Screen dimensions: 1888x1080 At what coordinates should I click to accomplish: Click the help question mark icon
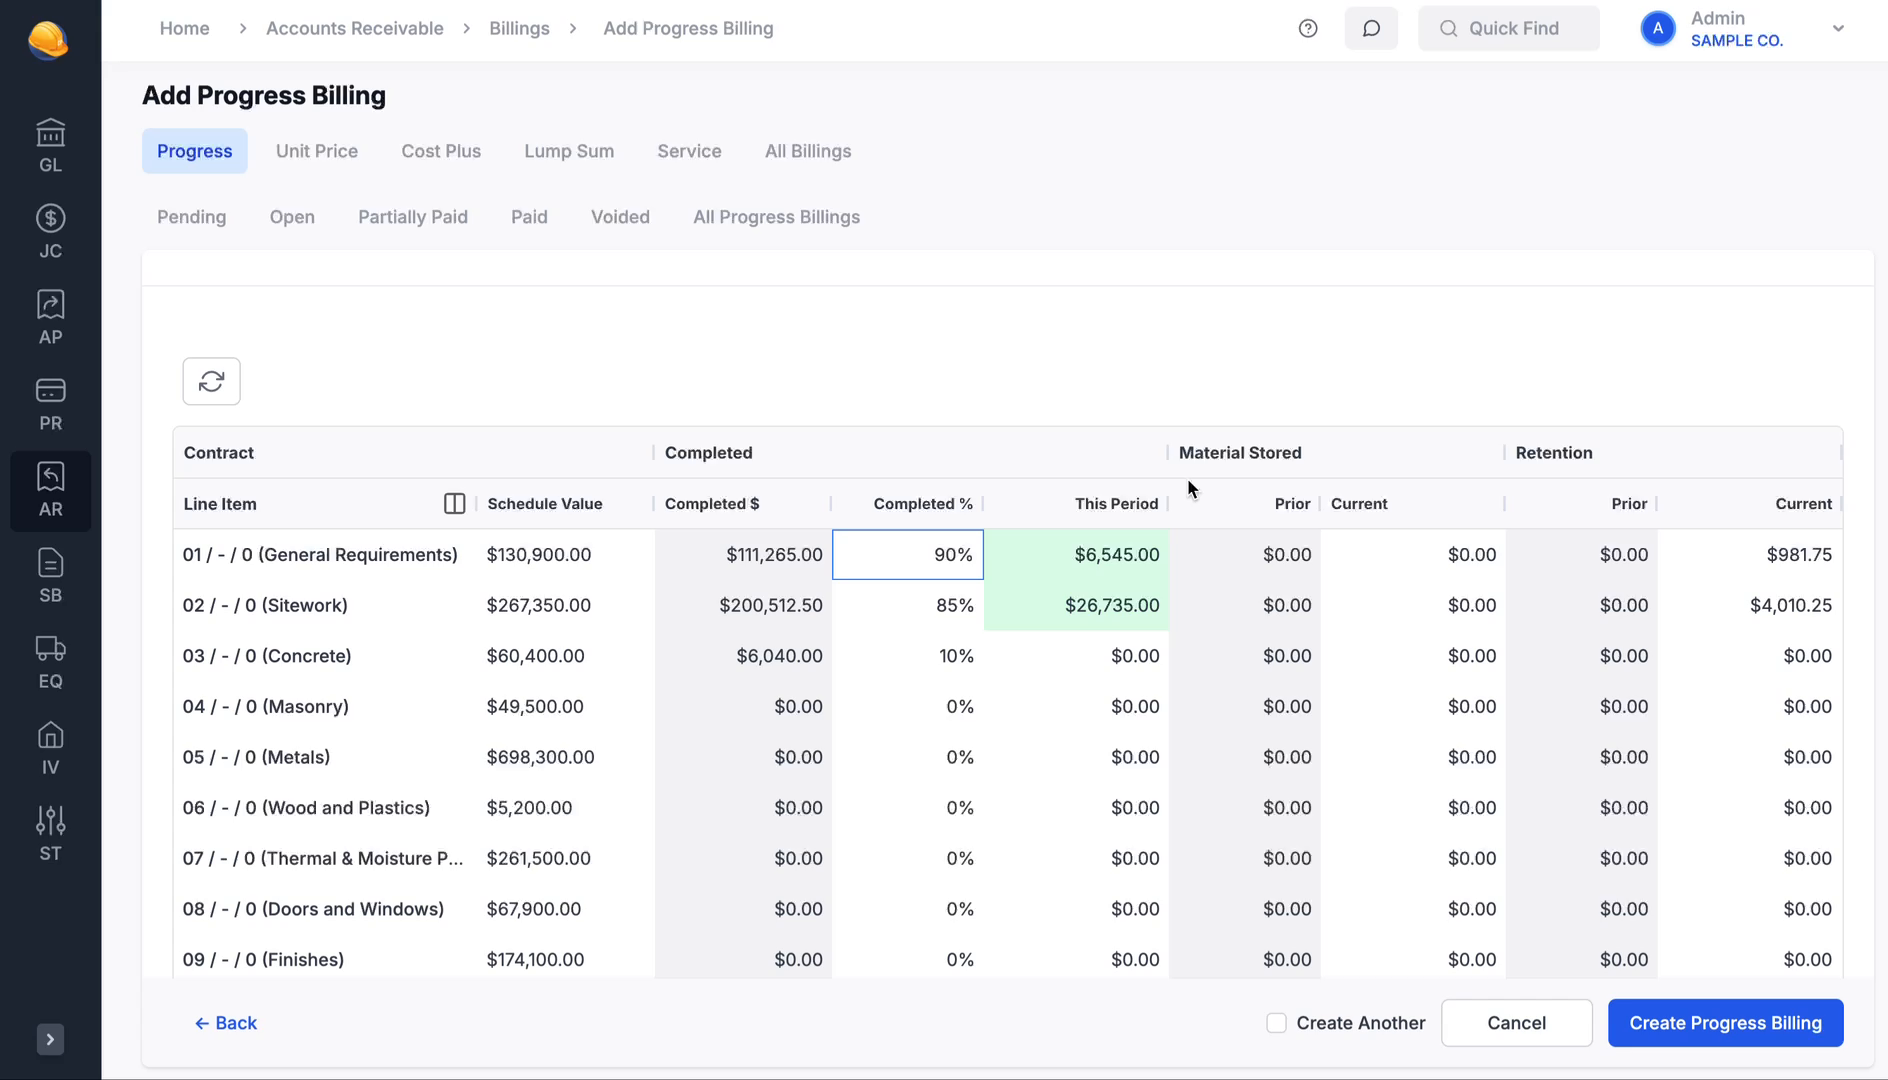tap(1308, 28)
